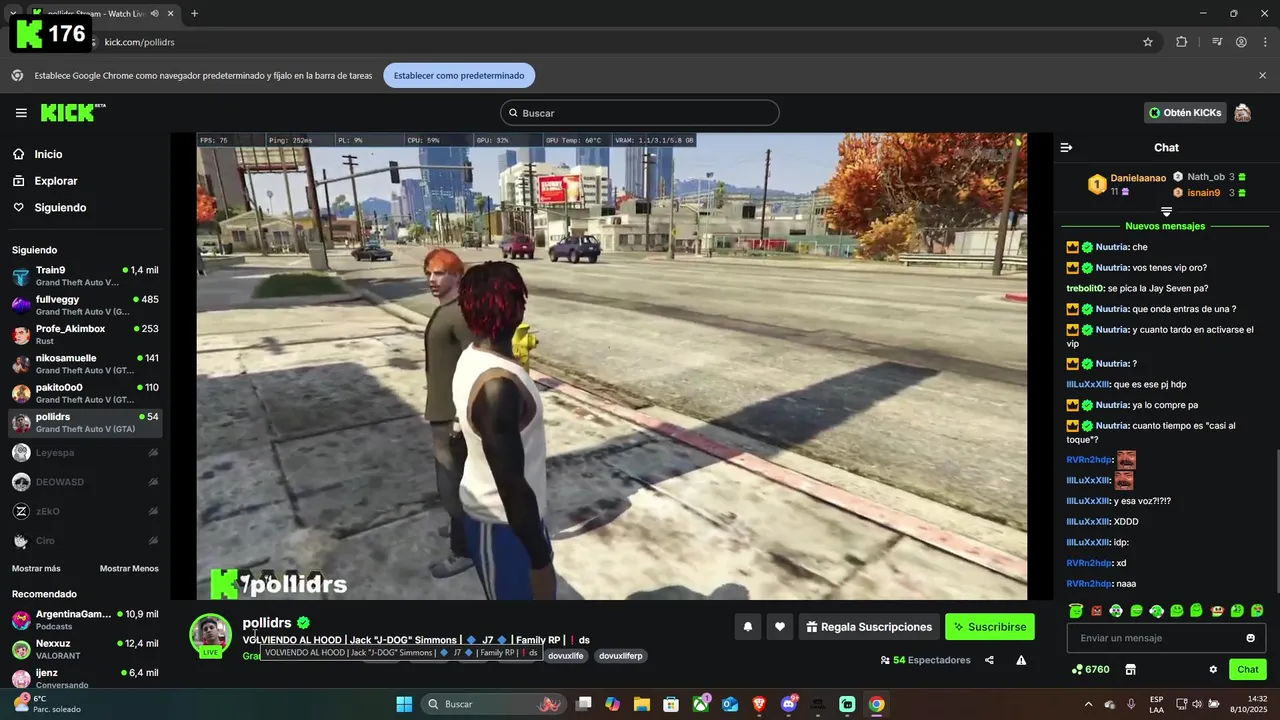
Task: Open fullveggy followed channel
Action: [x=85, y=305]
